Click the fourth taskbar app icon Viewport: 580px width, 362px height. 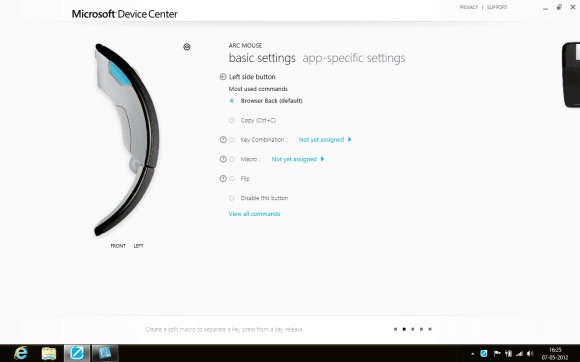105,353
